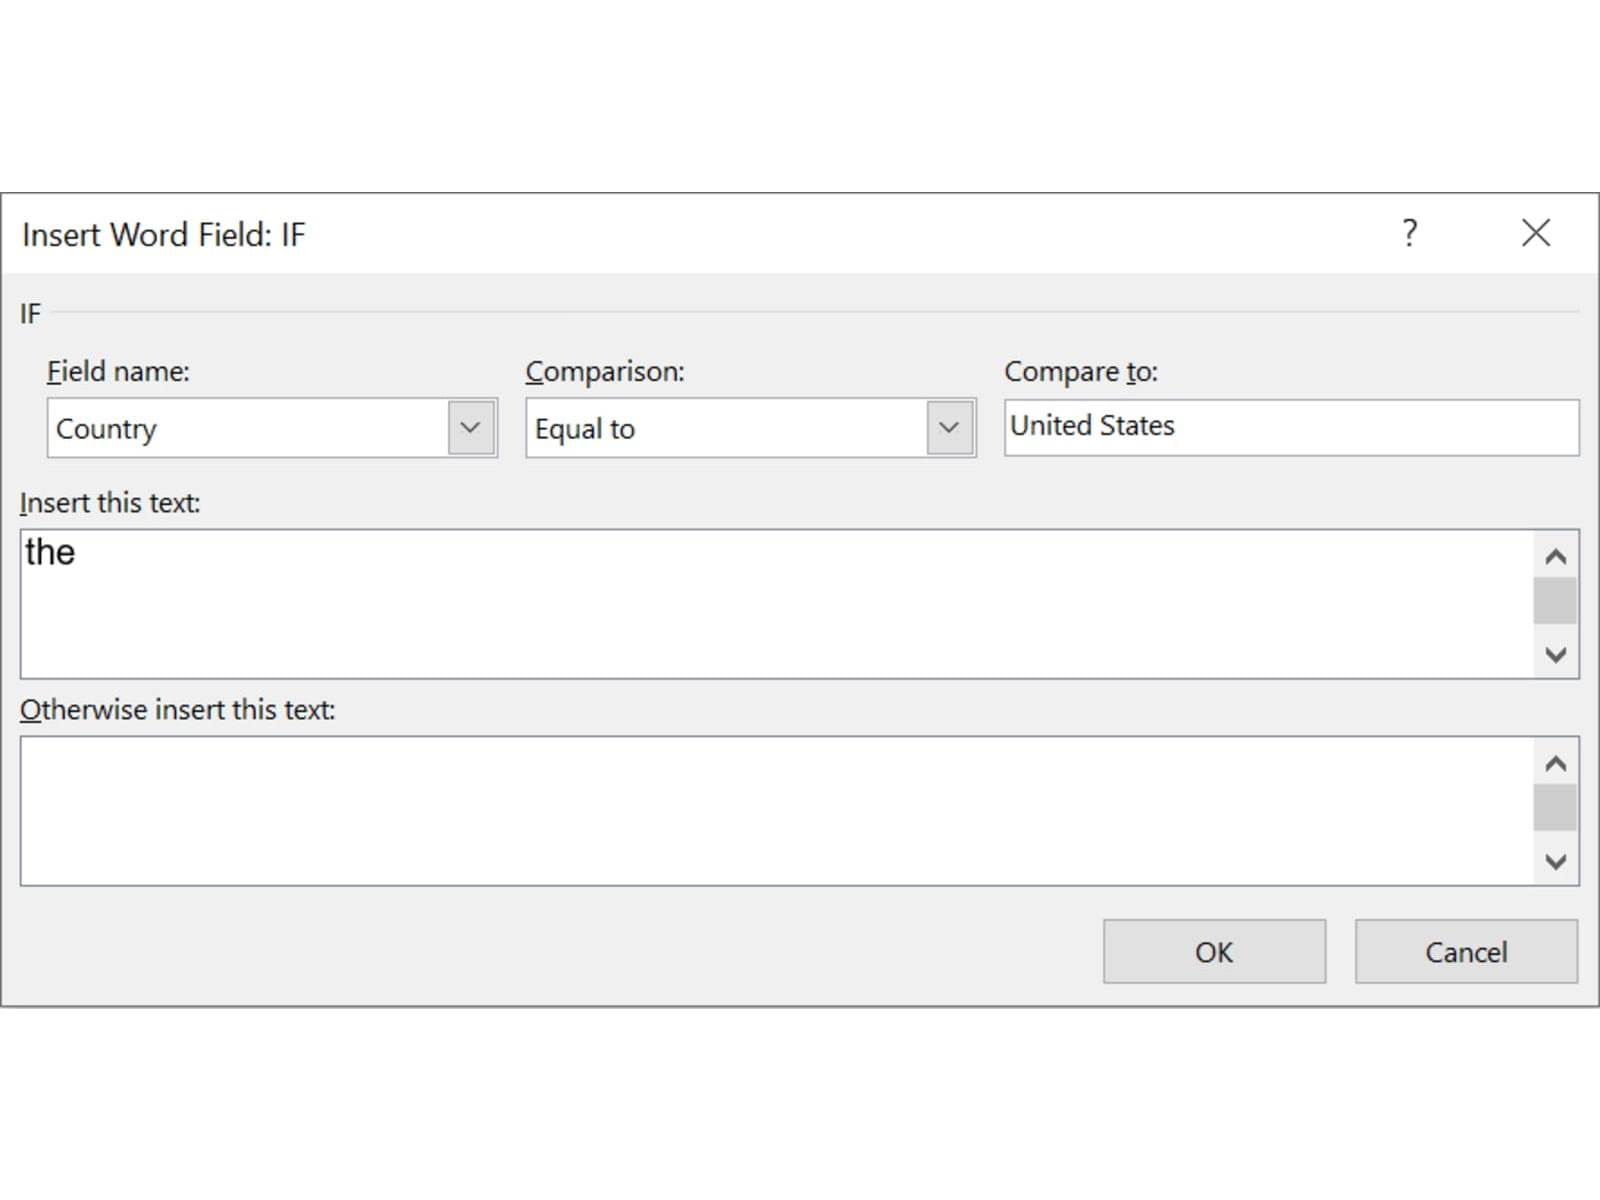The image size is (1600, 1200).
Task: Click the Help question mark icon
Action: tap(1409, 233)
